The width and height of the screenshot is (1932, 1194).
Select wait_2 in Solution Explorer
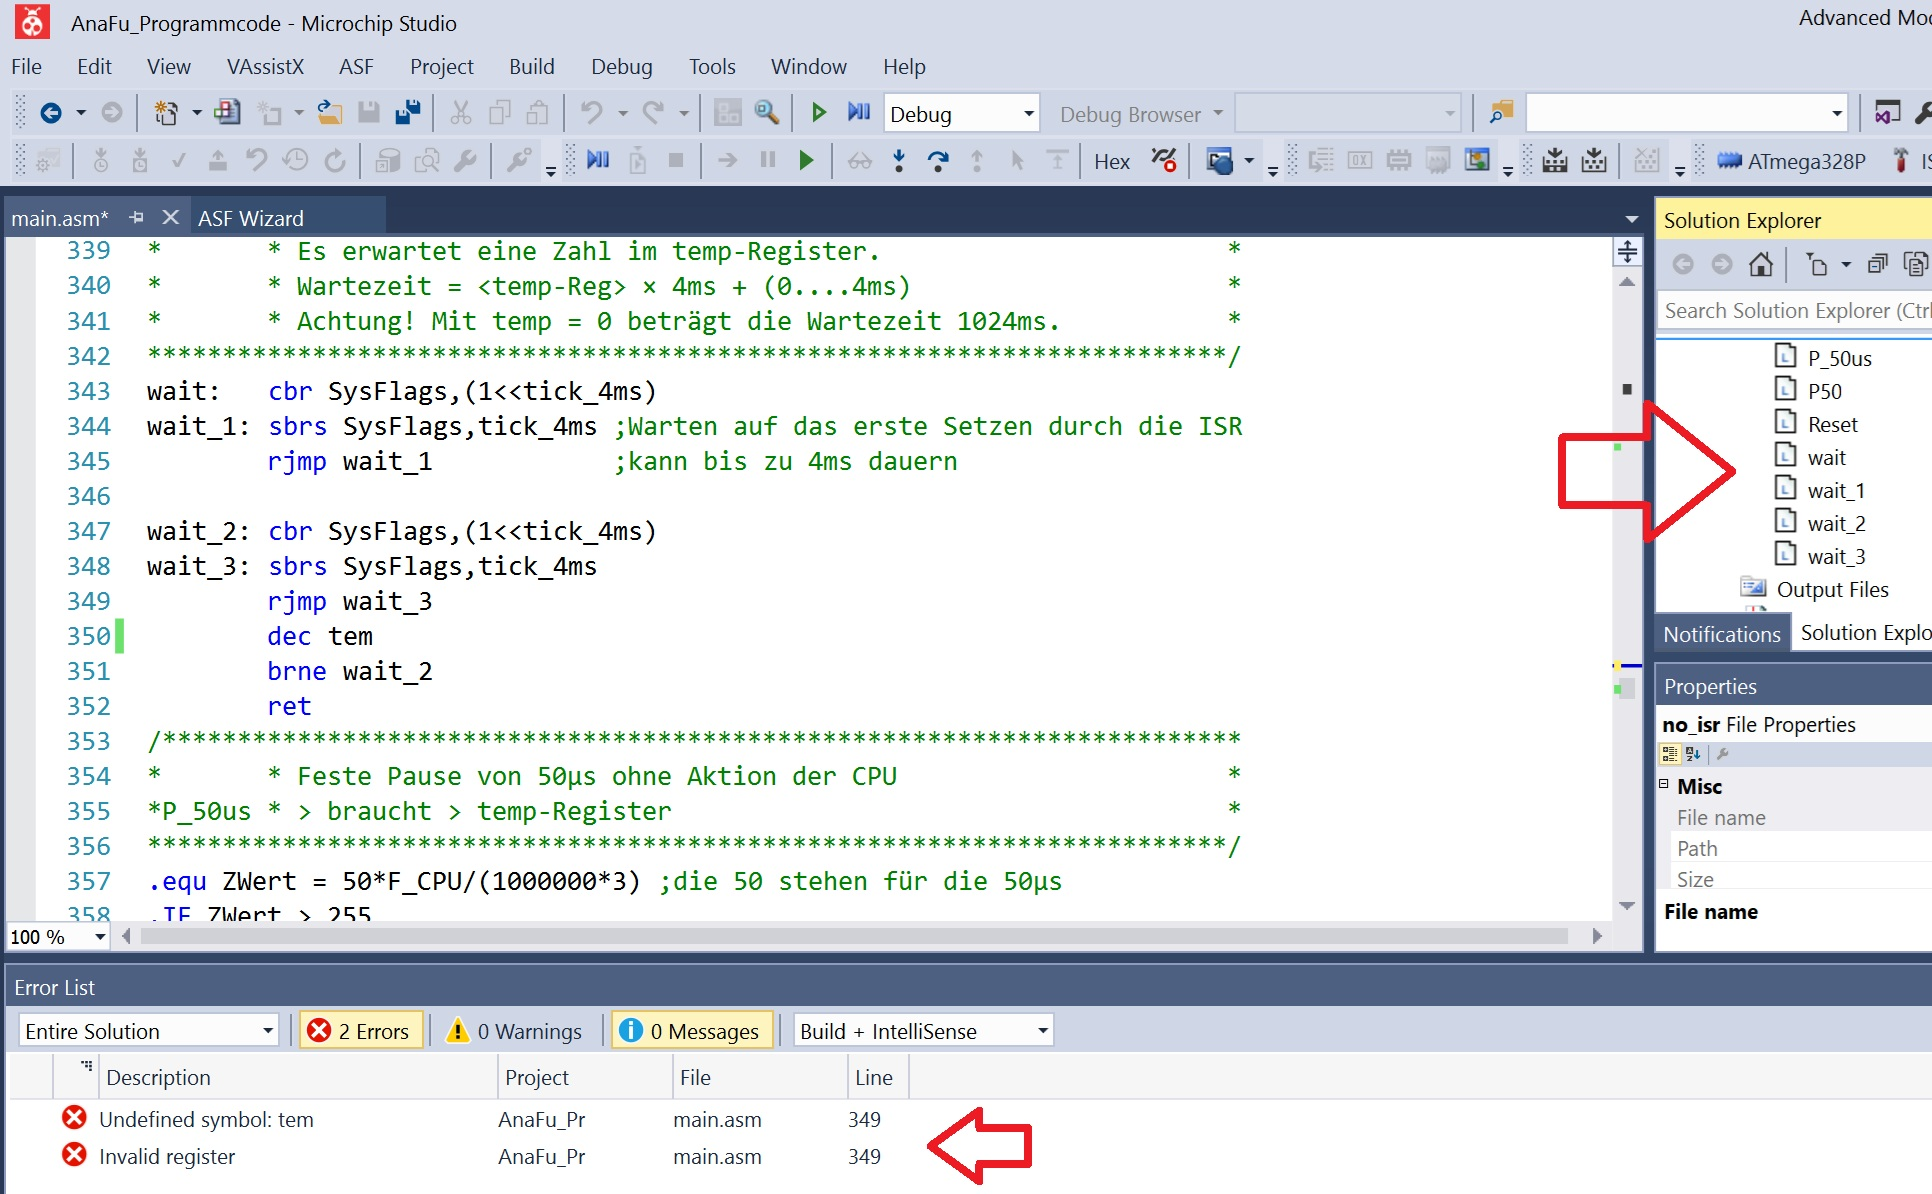[x=1836, y=523]
